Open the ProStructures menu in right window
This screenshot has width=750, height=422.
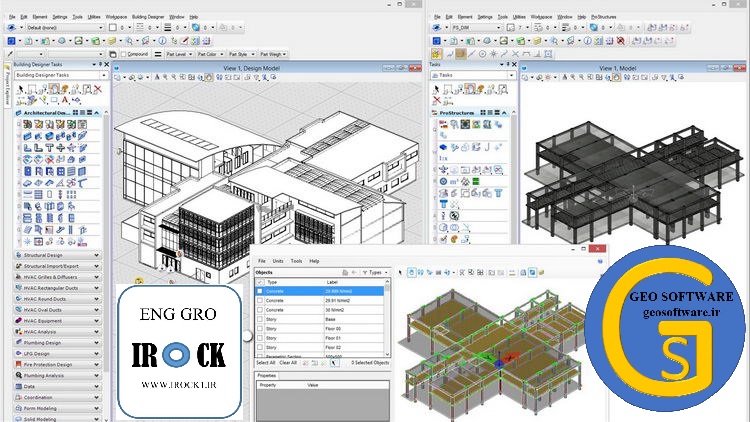604,17
